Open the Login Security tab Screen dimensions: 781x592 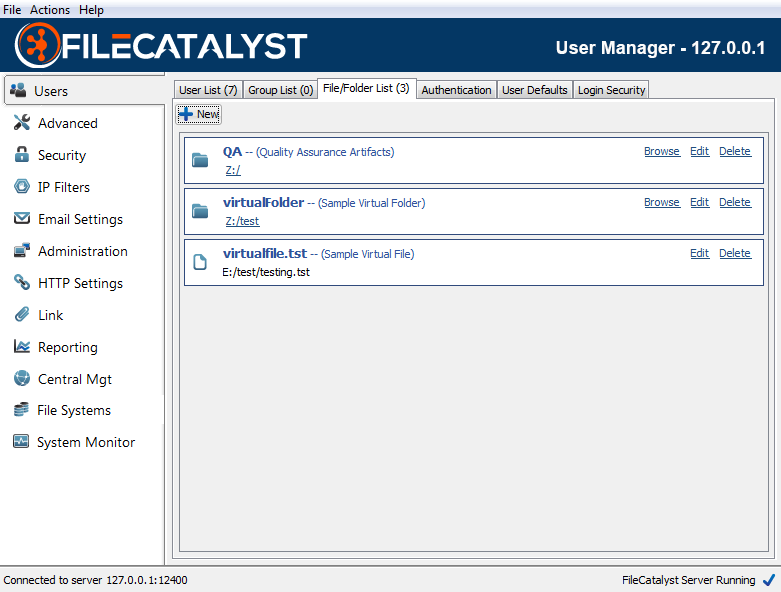[x=611, y=90]
